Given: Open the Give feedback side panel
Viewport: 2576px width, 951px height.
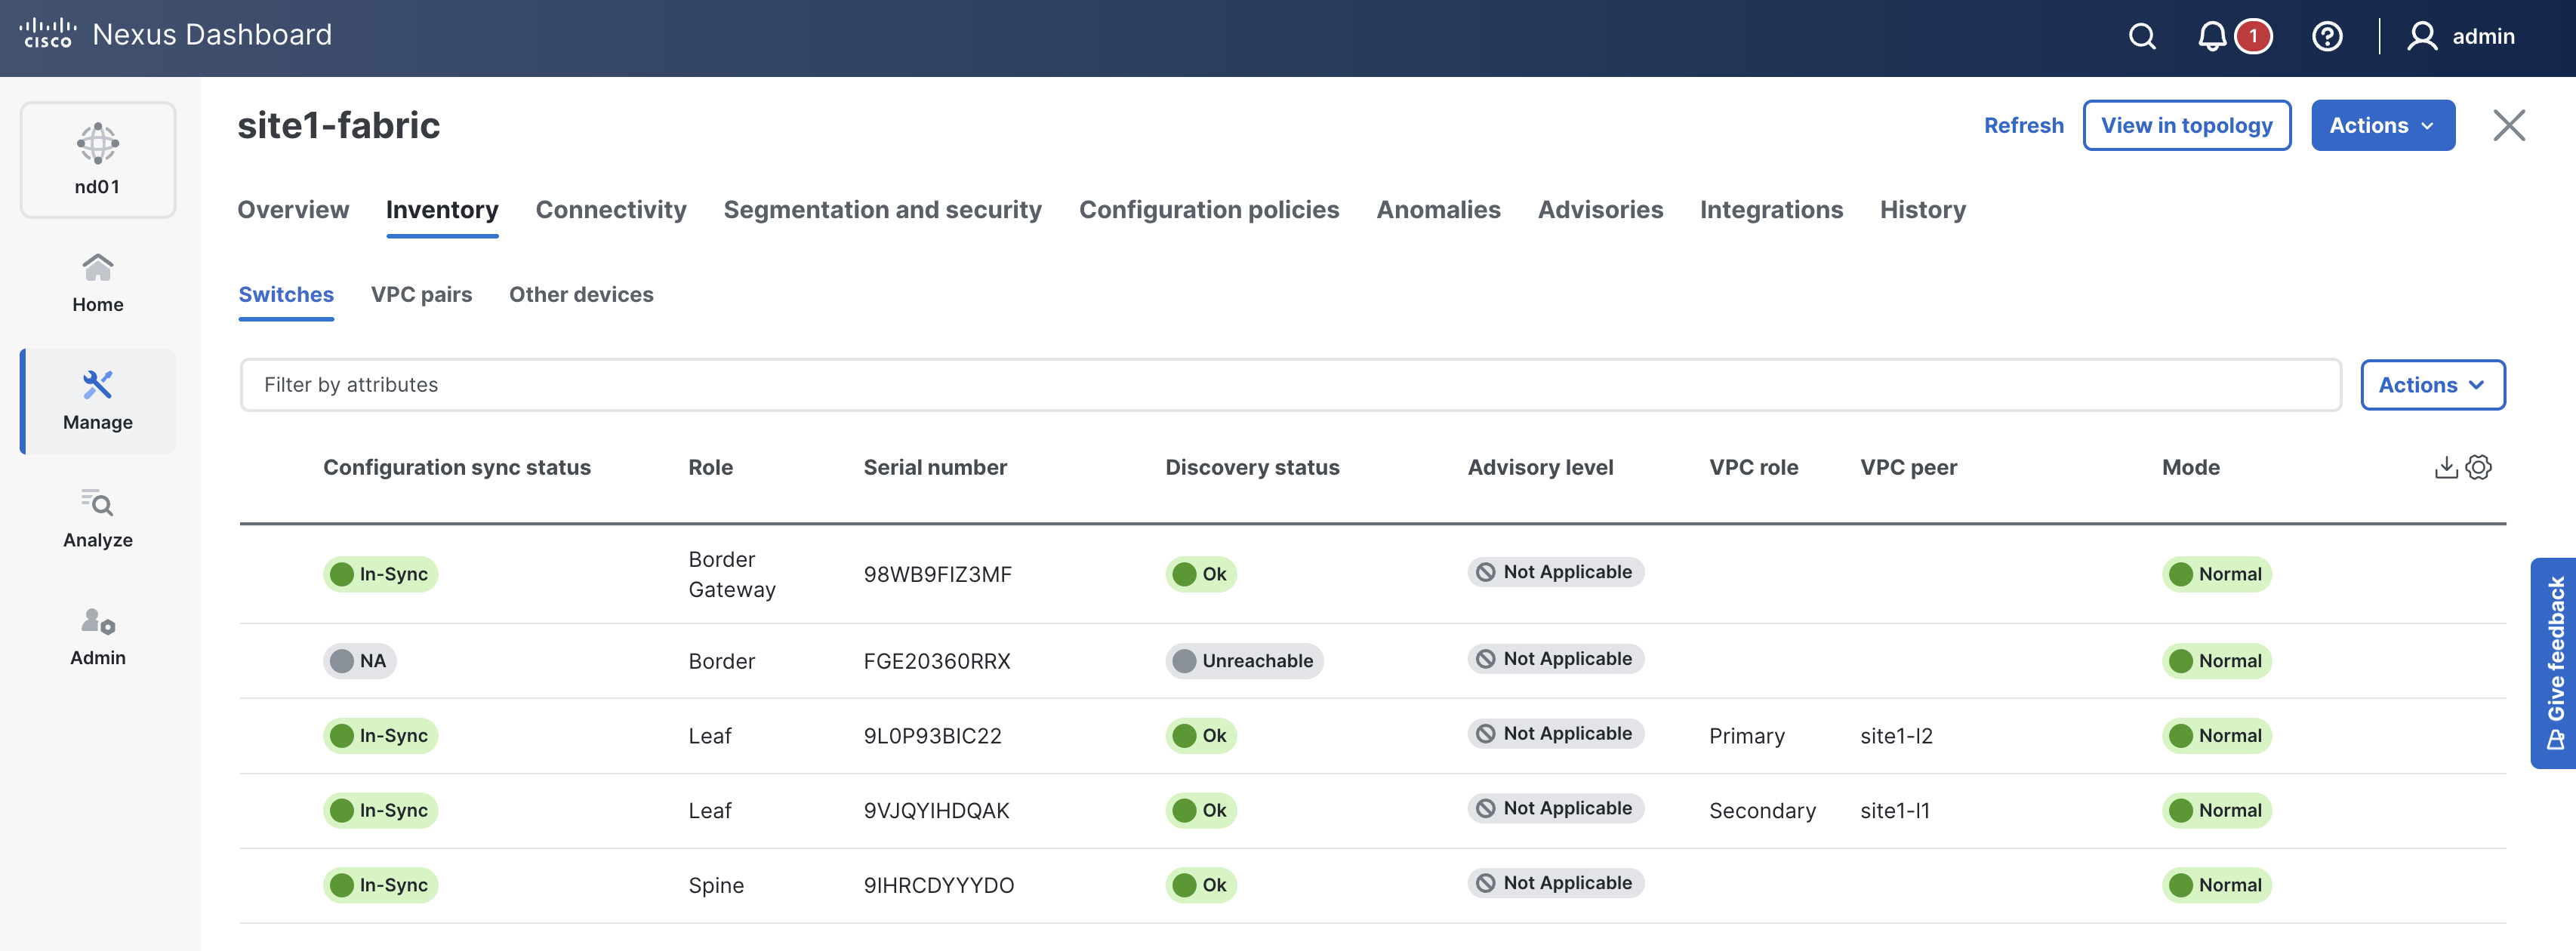Looking at the screenshot, I should tap(2554, 662).
